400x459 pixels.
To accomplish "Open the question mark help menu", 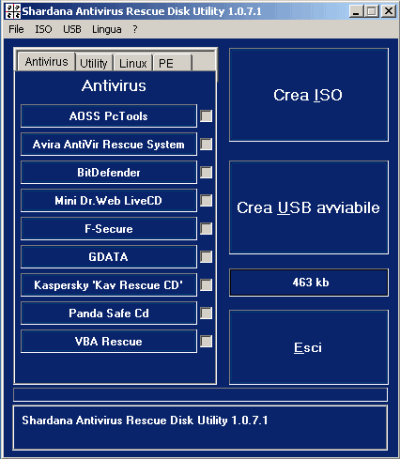I will (x=135, y=29).
